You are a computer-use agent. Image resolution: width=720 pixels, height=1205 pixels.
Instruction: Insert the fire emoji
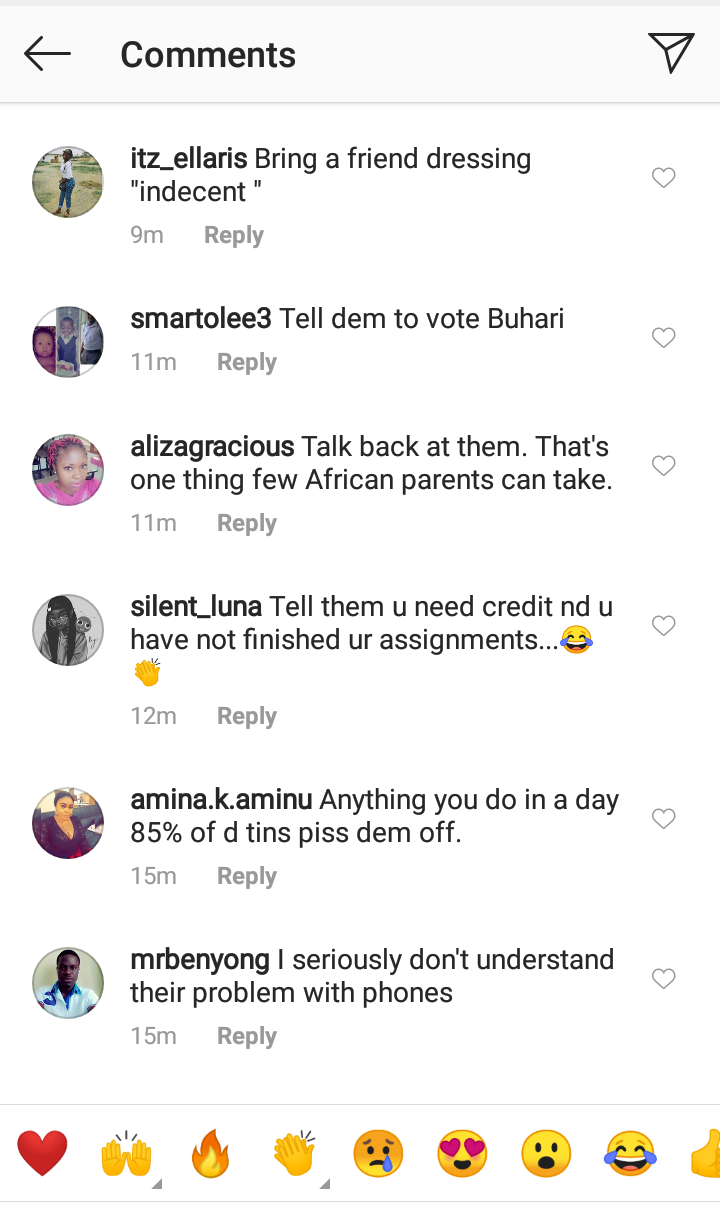(211, 1155)
